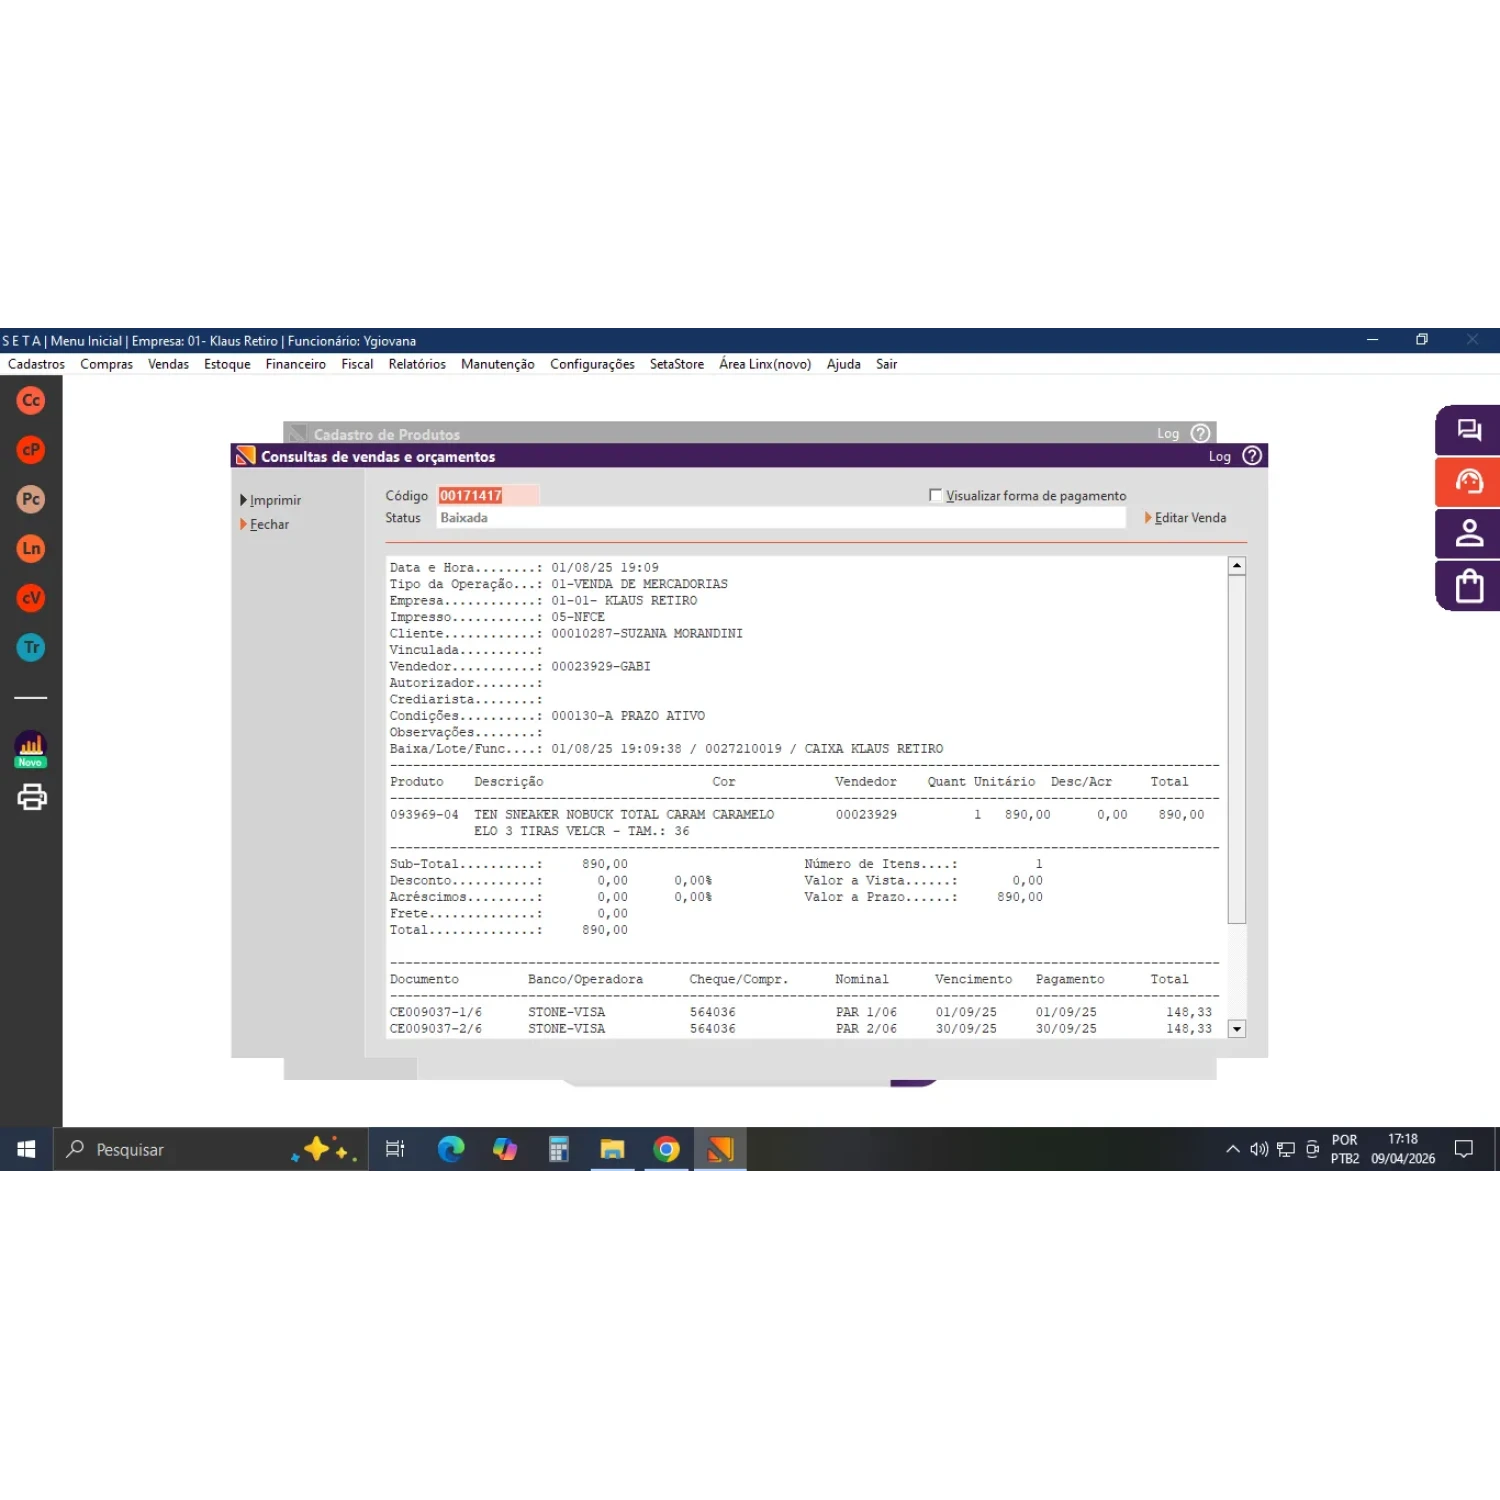Click Editar Venda link
The image size is (1500, 1500).
1189,518
